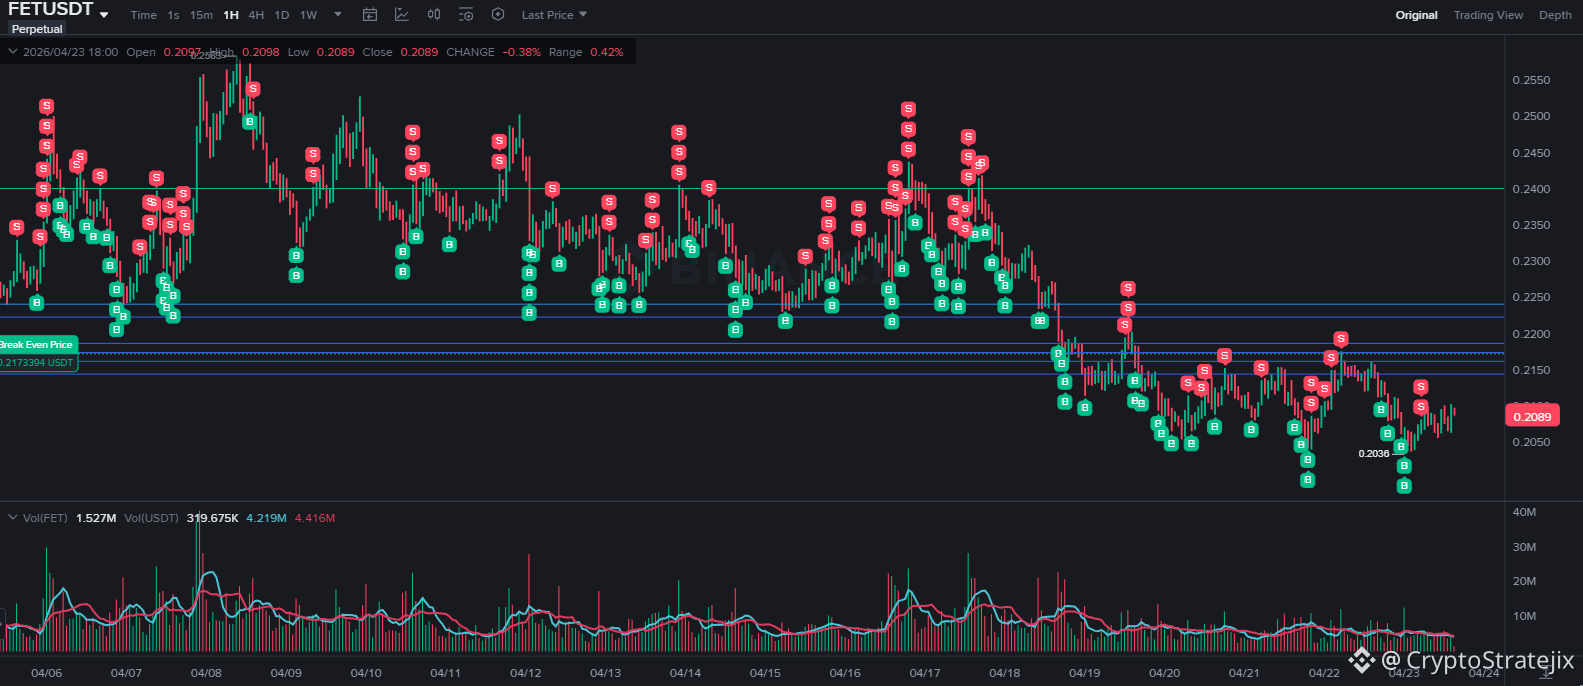Click the 04/12 date axis label
The image size is (1583, 686).
526,673
